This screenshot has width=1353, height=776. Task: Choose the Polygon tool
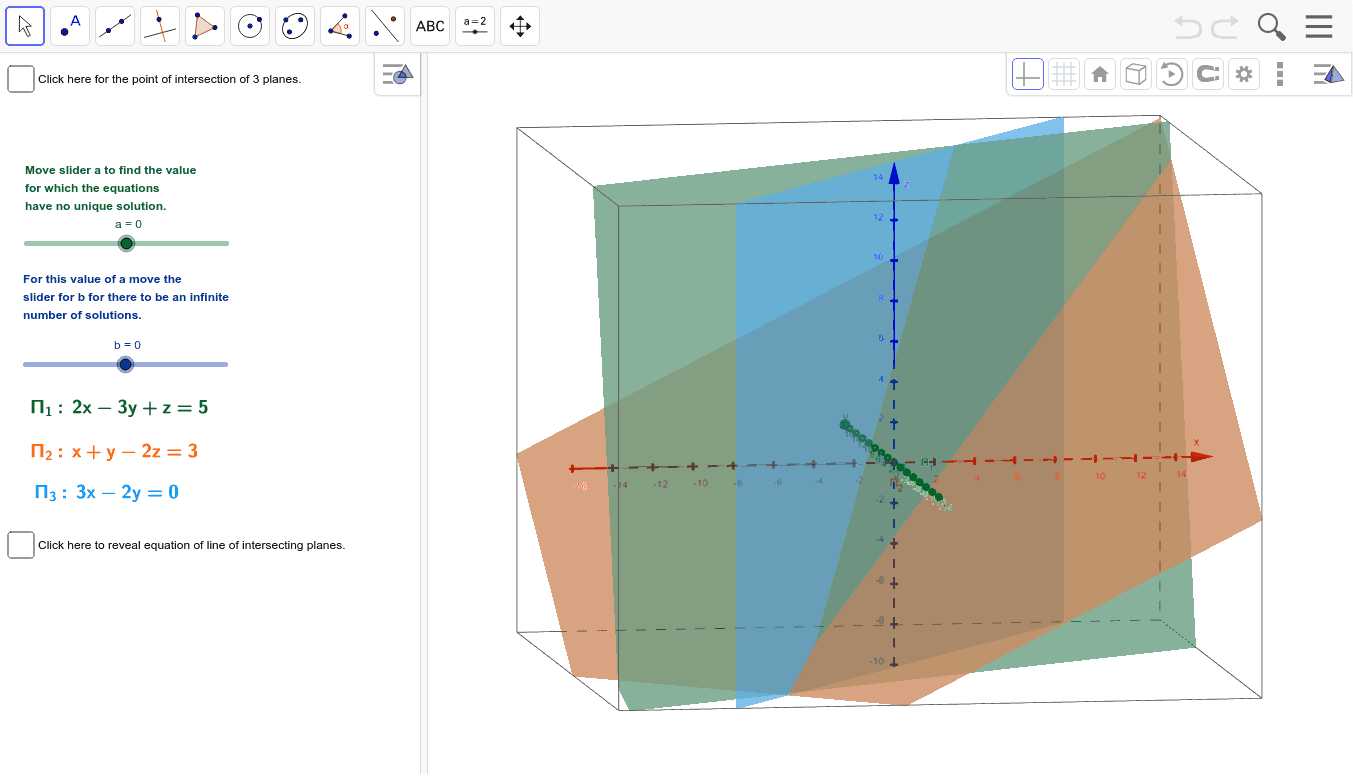(205, 26)
